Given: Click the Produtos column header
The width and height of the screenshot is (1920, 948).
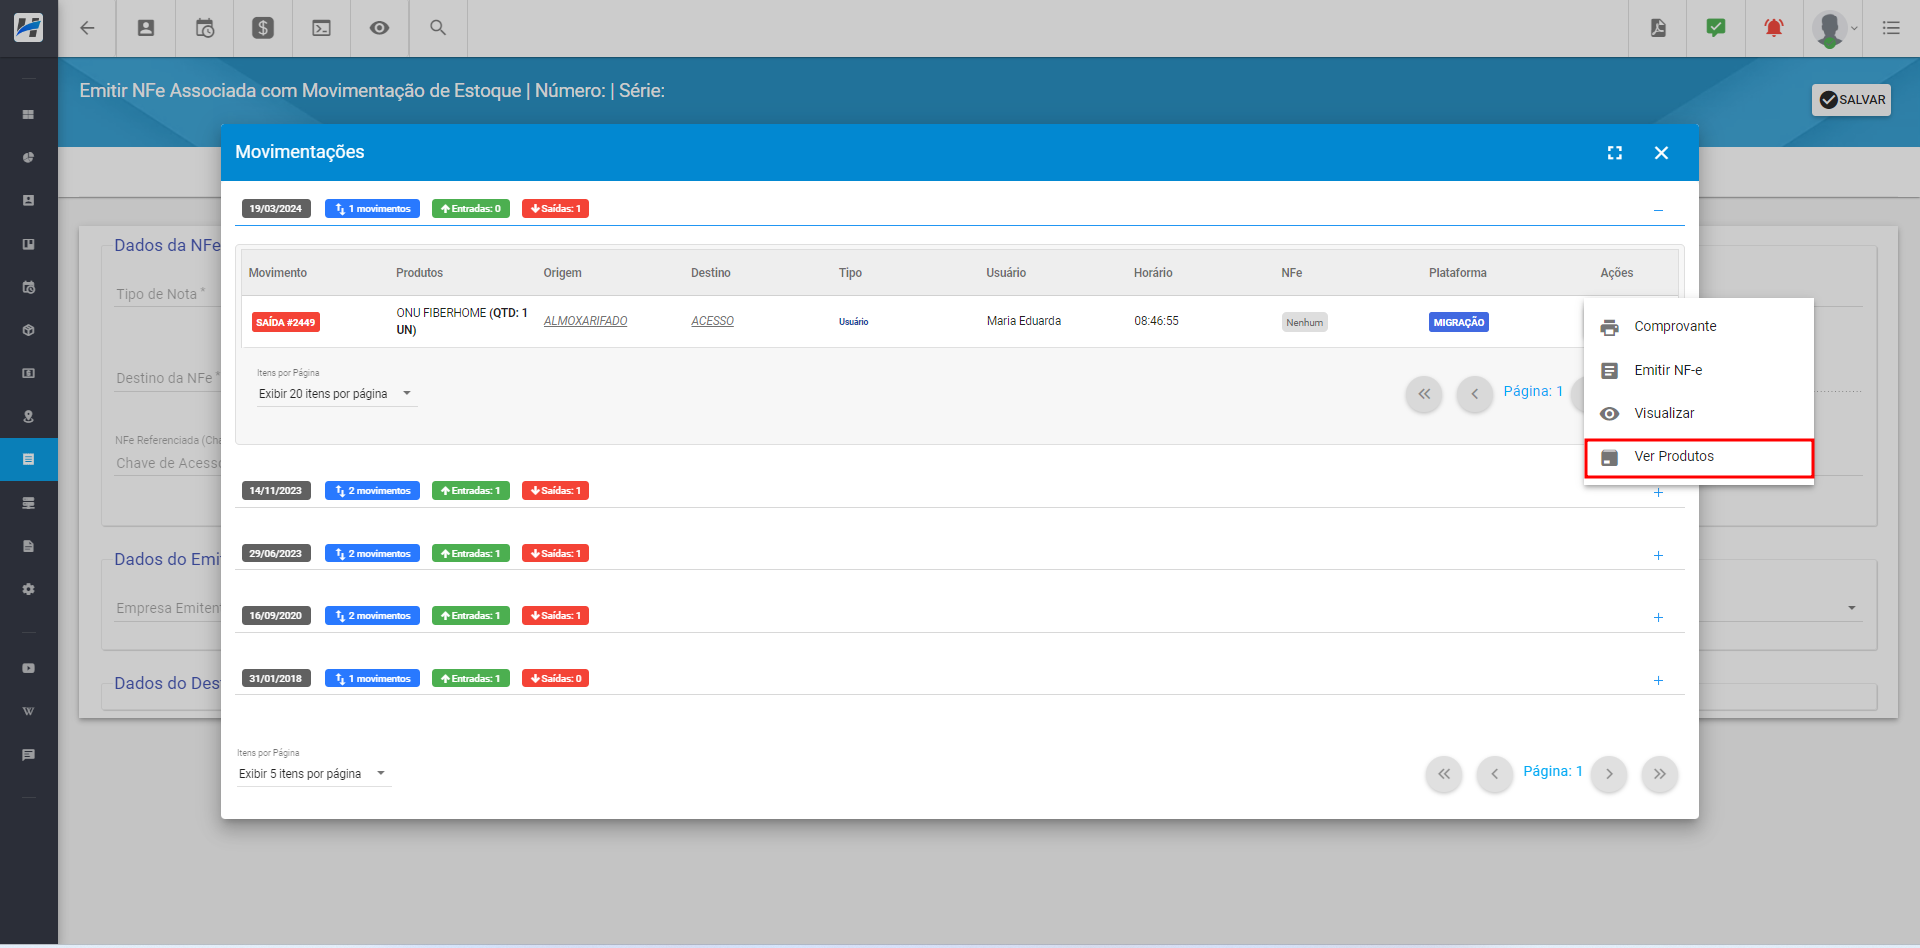Looking at the screenshot, I should point(419,273).
